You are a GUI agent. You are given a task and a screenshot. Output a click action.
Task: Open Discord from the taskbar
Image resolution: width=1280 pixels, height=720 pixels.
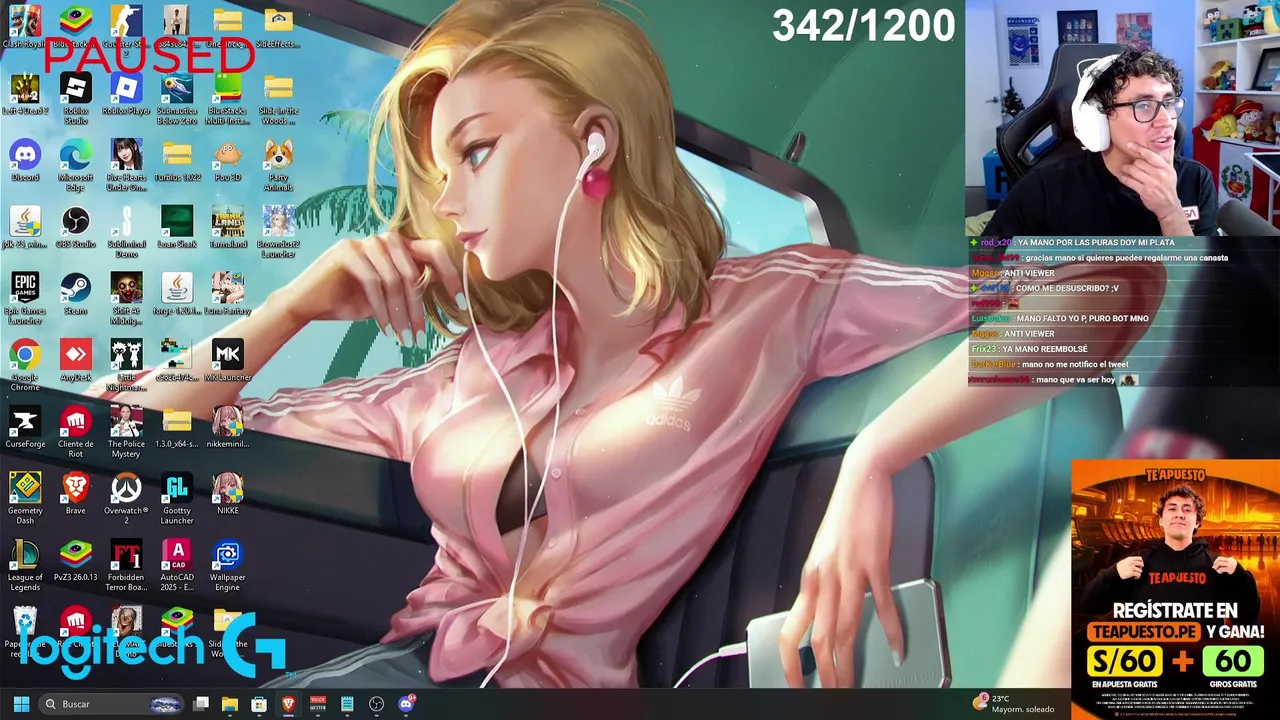click(x=406, y=704)
